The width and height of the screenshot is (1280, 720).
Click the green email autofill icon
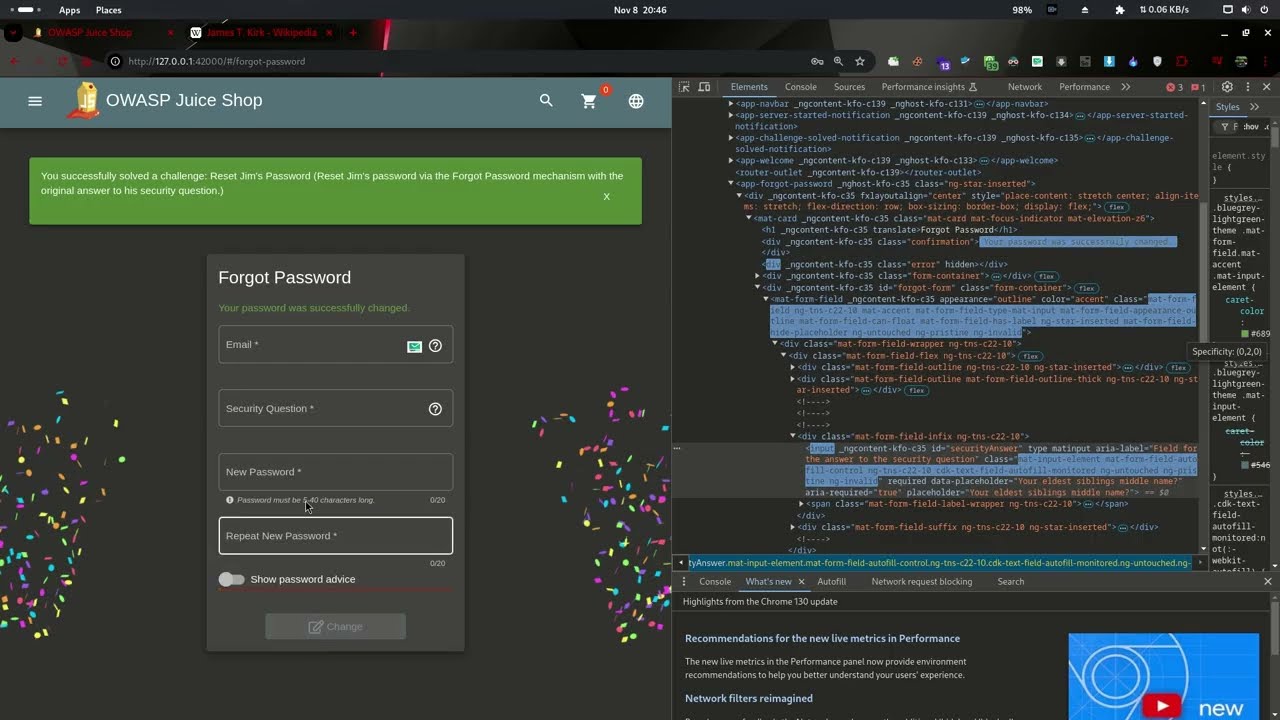(x=414, y=346)
